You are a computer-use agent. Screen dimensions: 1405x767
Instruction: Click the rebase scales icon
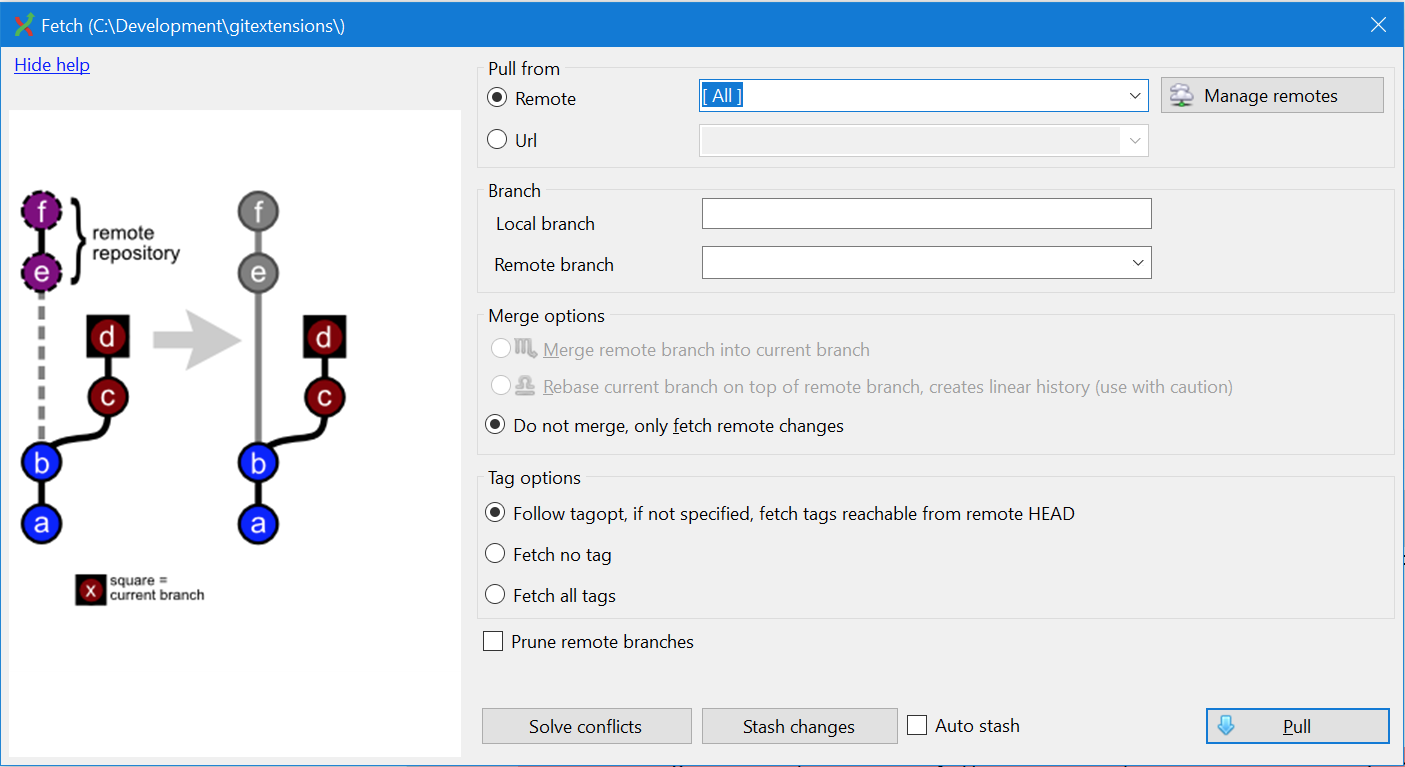tap(522, 386)
